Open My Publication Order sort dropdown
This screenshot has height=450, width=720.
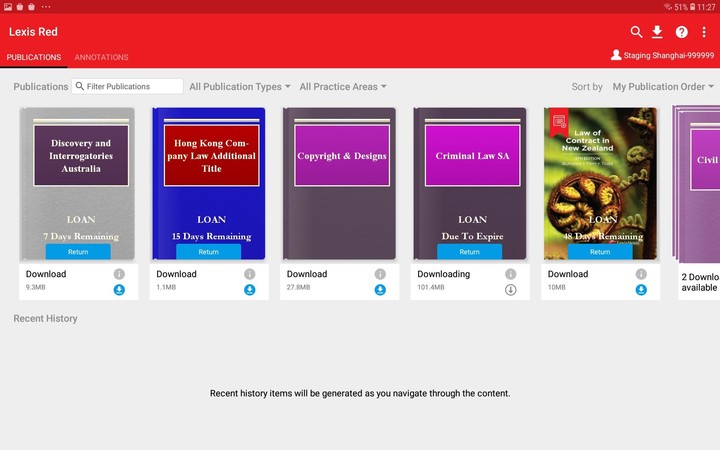coord(663,87)
